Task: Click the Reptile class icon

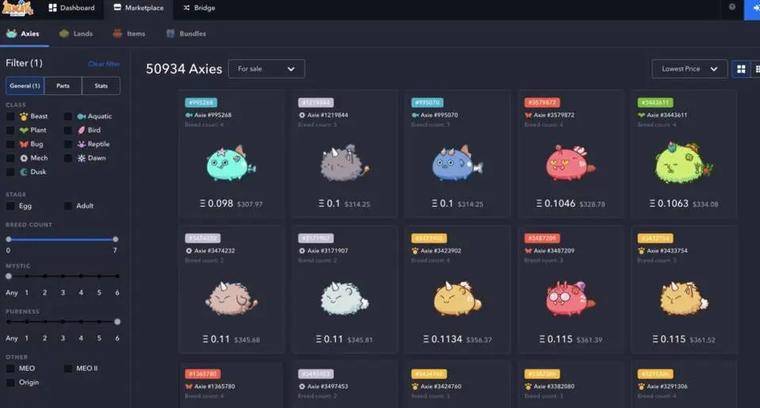Action: tap(81, 144)
